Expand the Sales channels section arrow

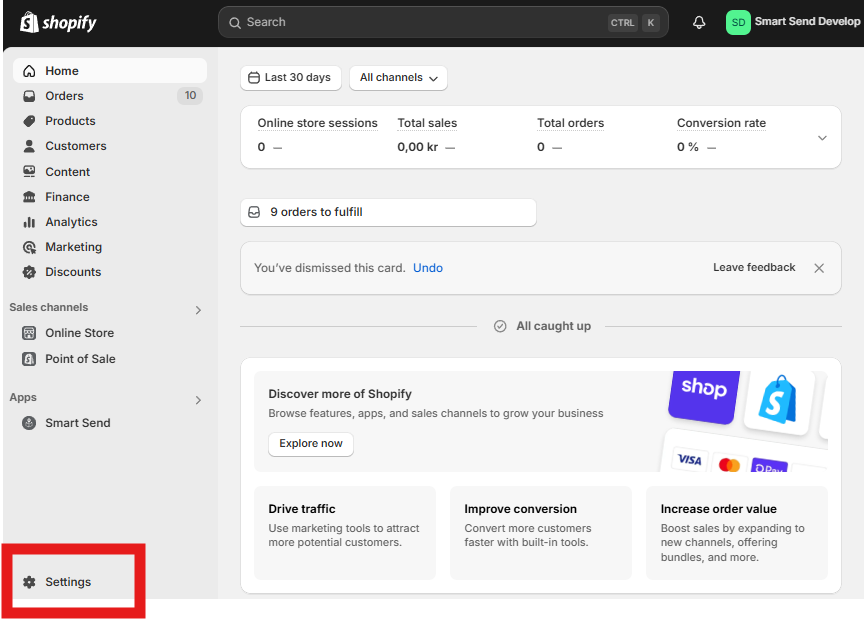coord(198,310)
